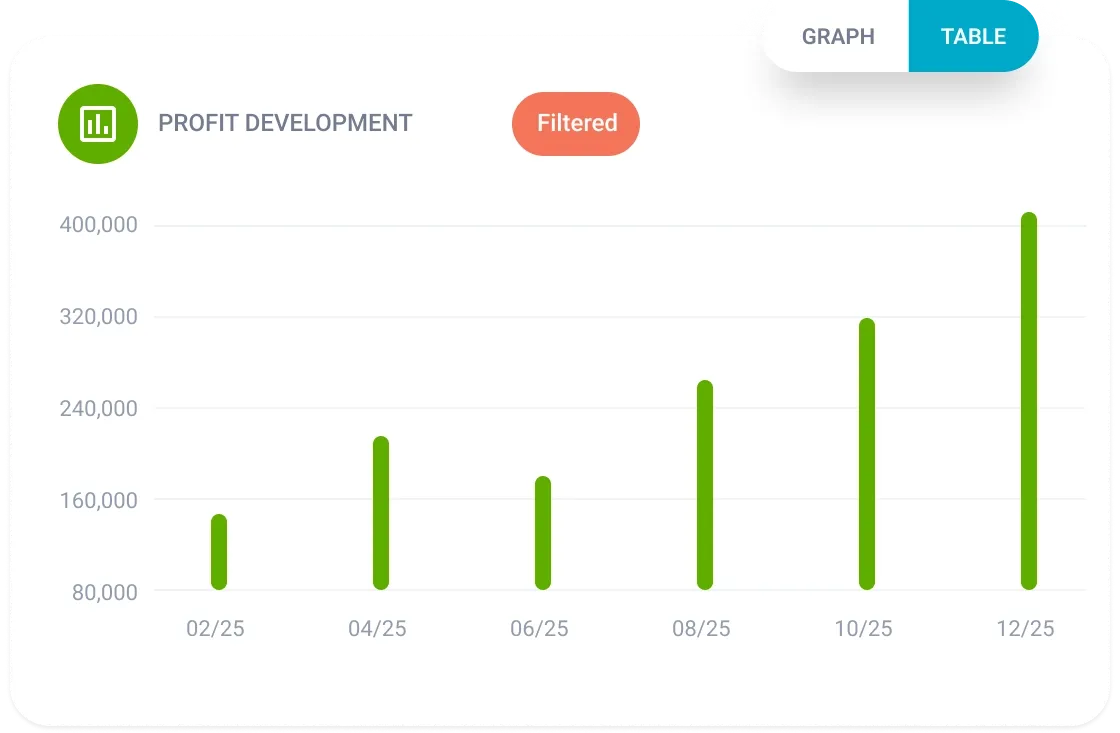
Task: Select the 08/25 profit bar
Action: pos(703,485)
